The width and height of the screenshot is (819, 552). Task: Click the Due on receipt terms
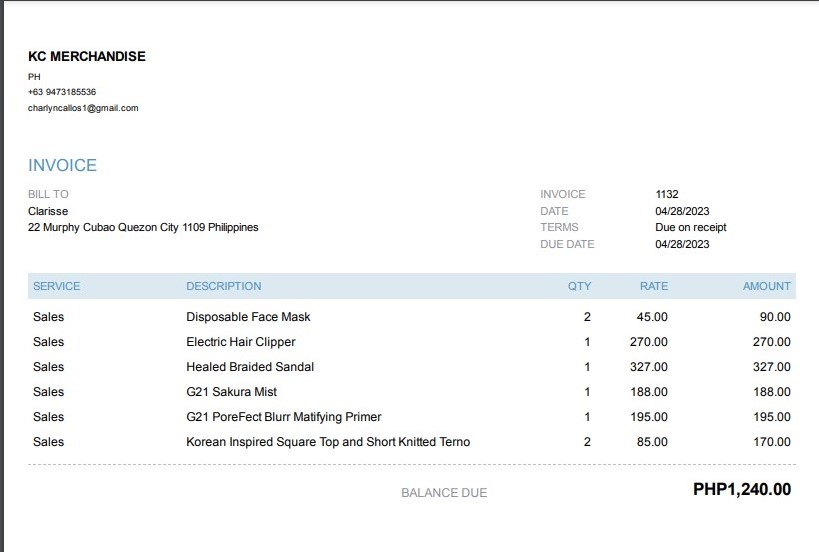690,227
